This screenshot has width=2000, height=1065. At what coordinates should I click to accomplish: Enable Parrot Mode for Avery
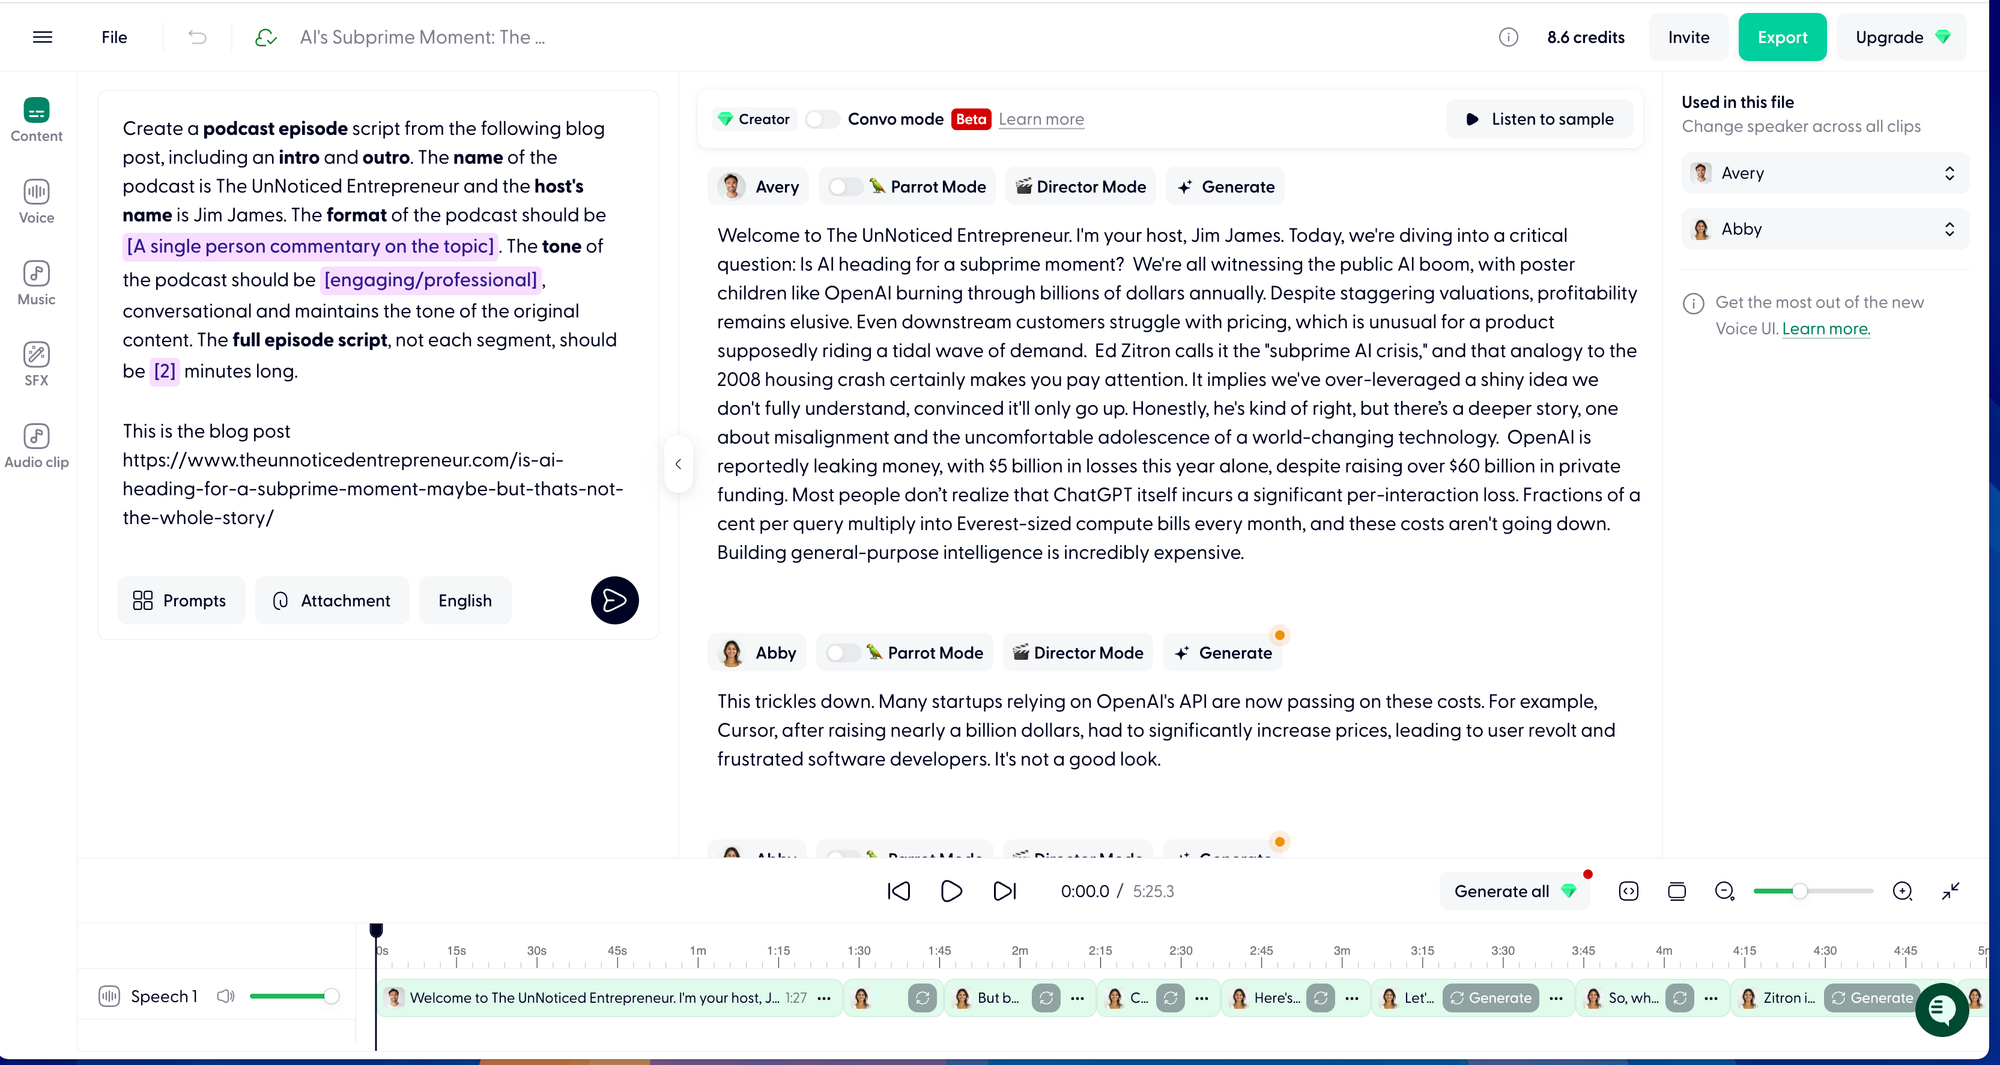(x=846, y=187)
